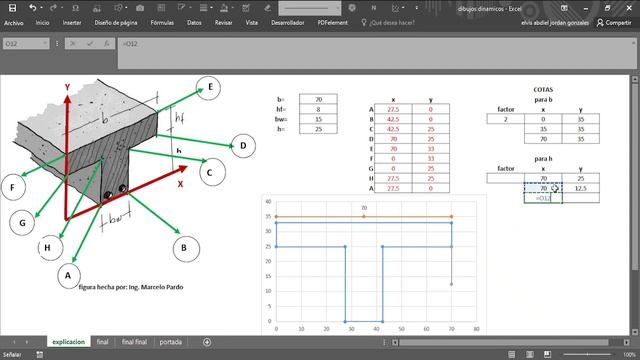
Task: Click the horizontal scrollbar right arrow
Action: coord(627,342)
